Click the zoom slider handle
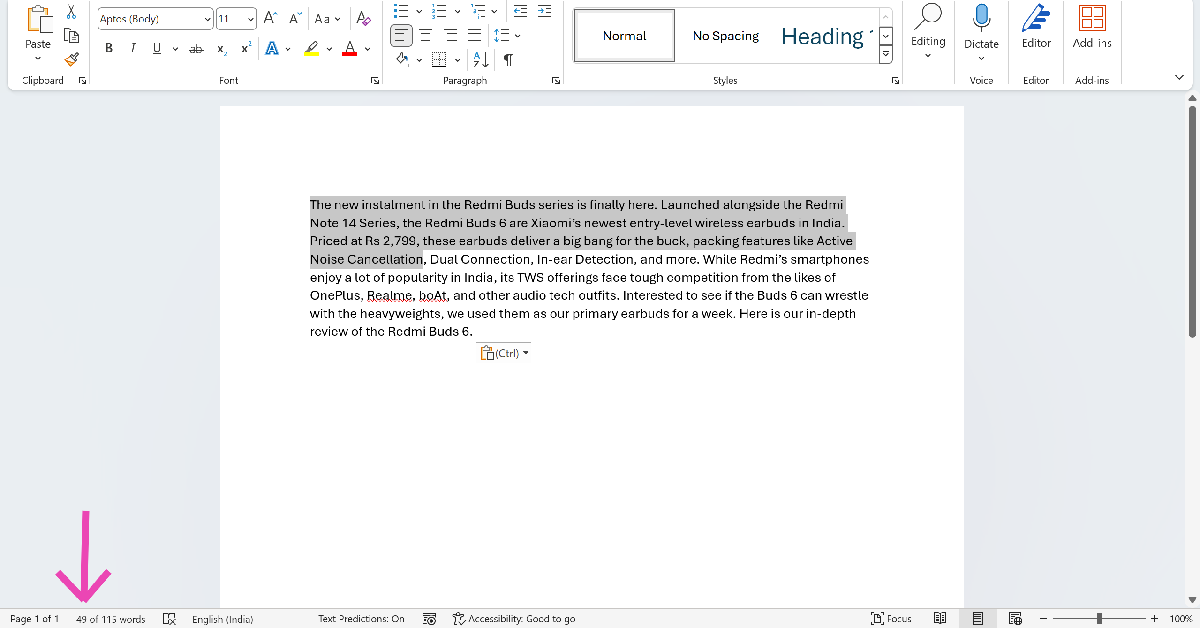The height and width of the screenshot is (628, 1200). point(1099,619)
